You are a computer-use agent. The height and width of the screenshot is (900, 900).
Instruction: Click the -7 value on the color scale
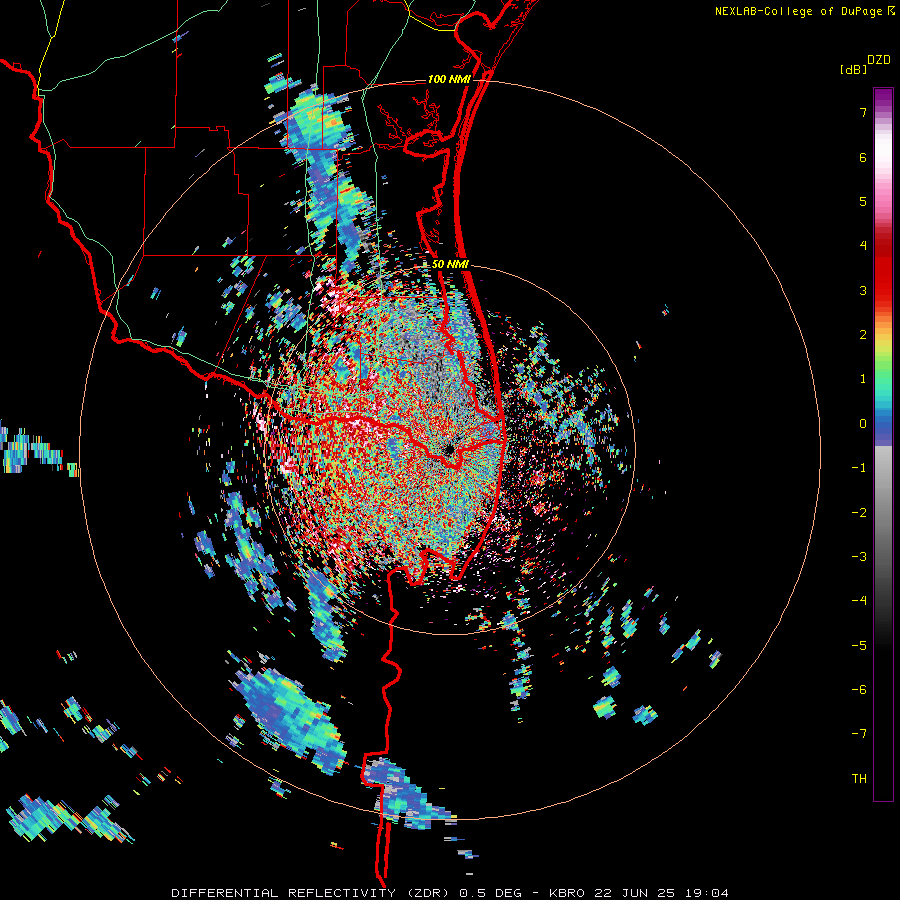(x=859, y=734)
